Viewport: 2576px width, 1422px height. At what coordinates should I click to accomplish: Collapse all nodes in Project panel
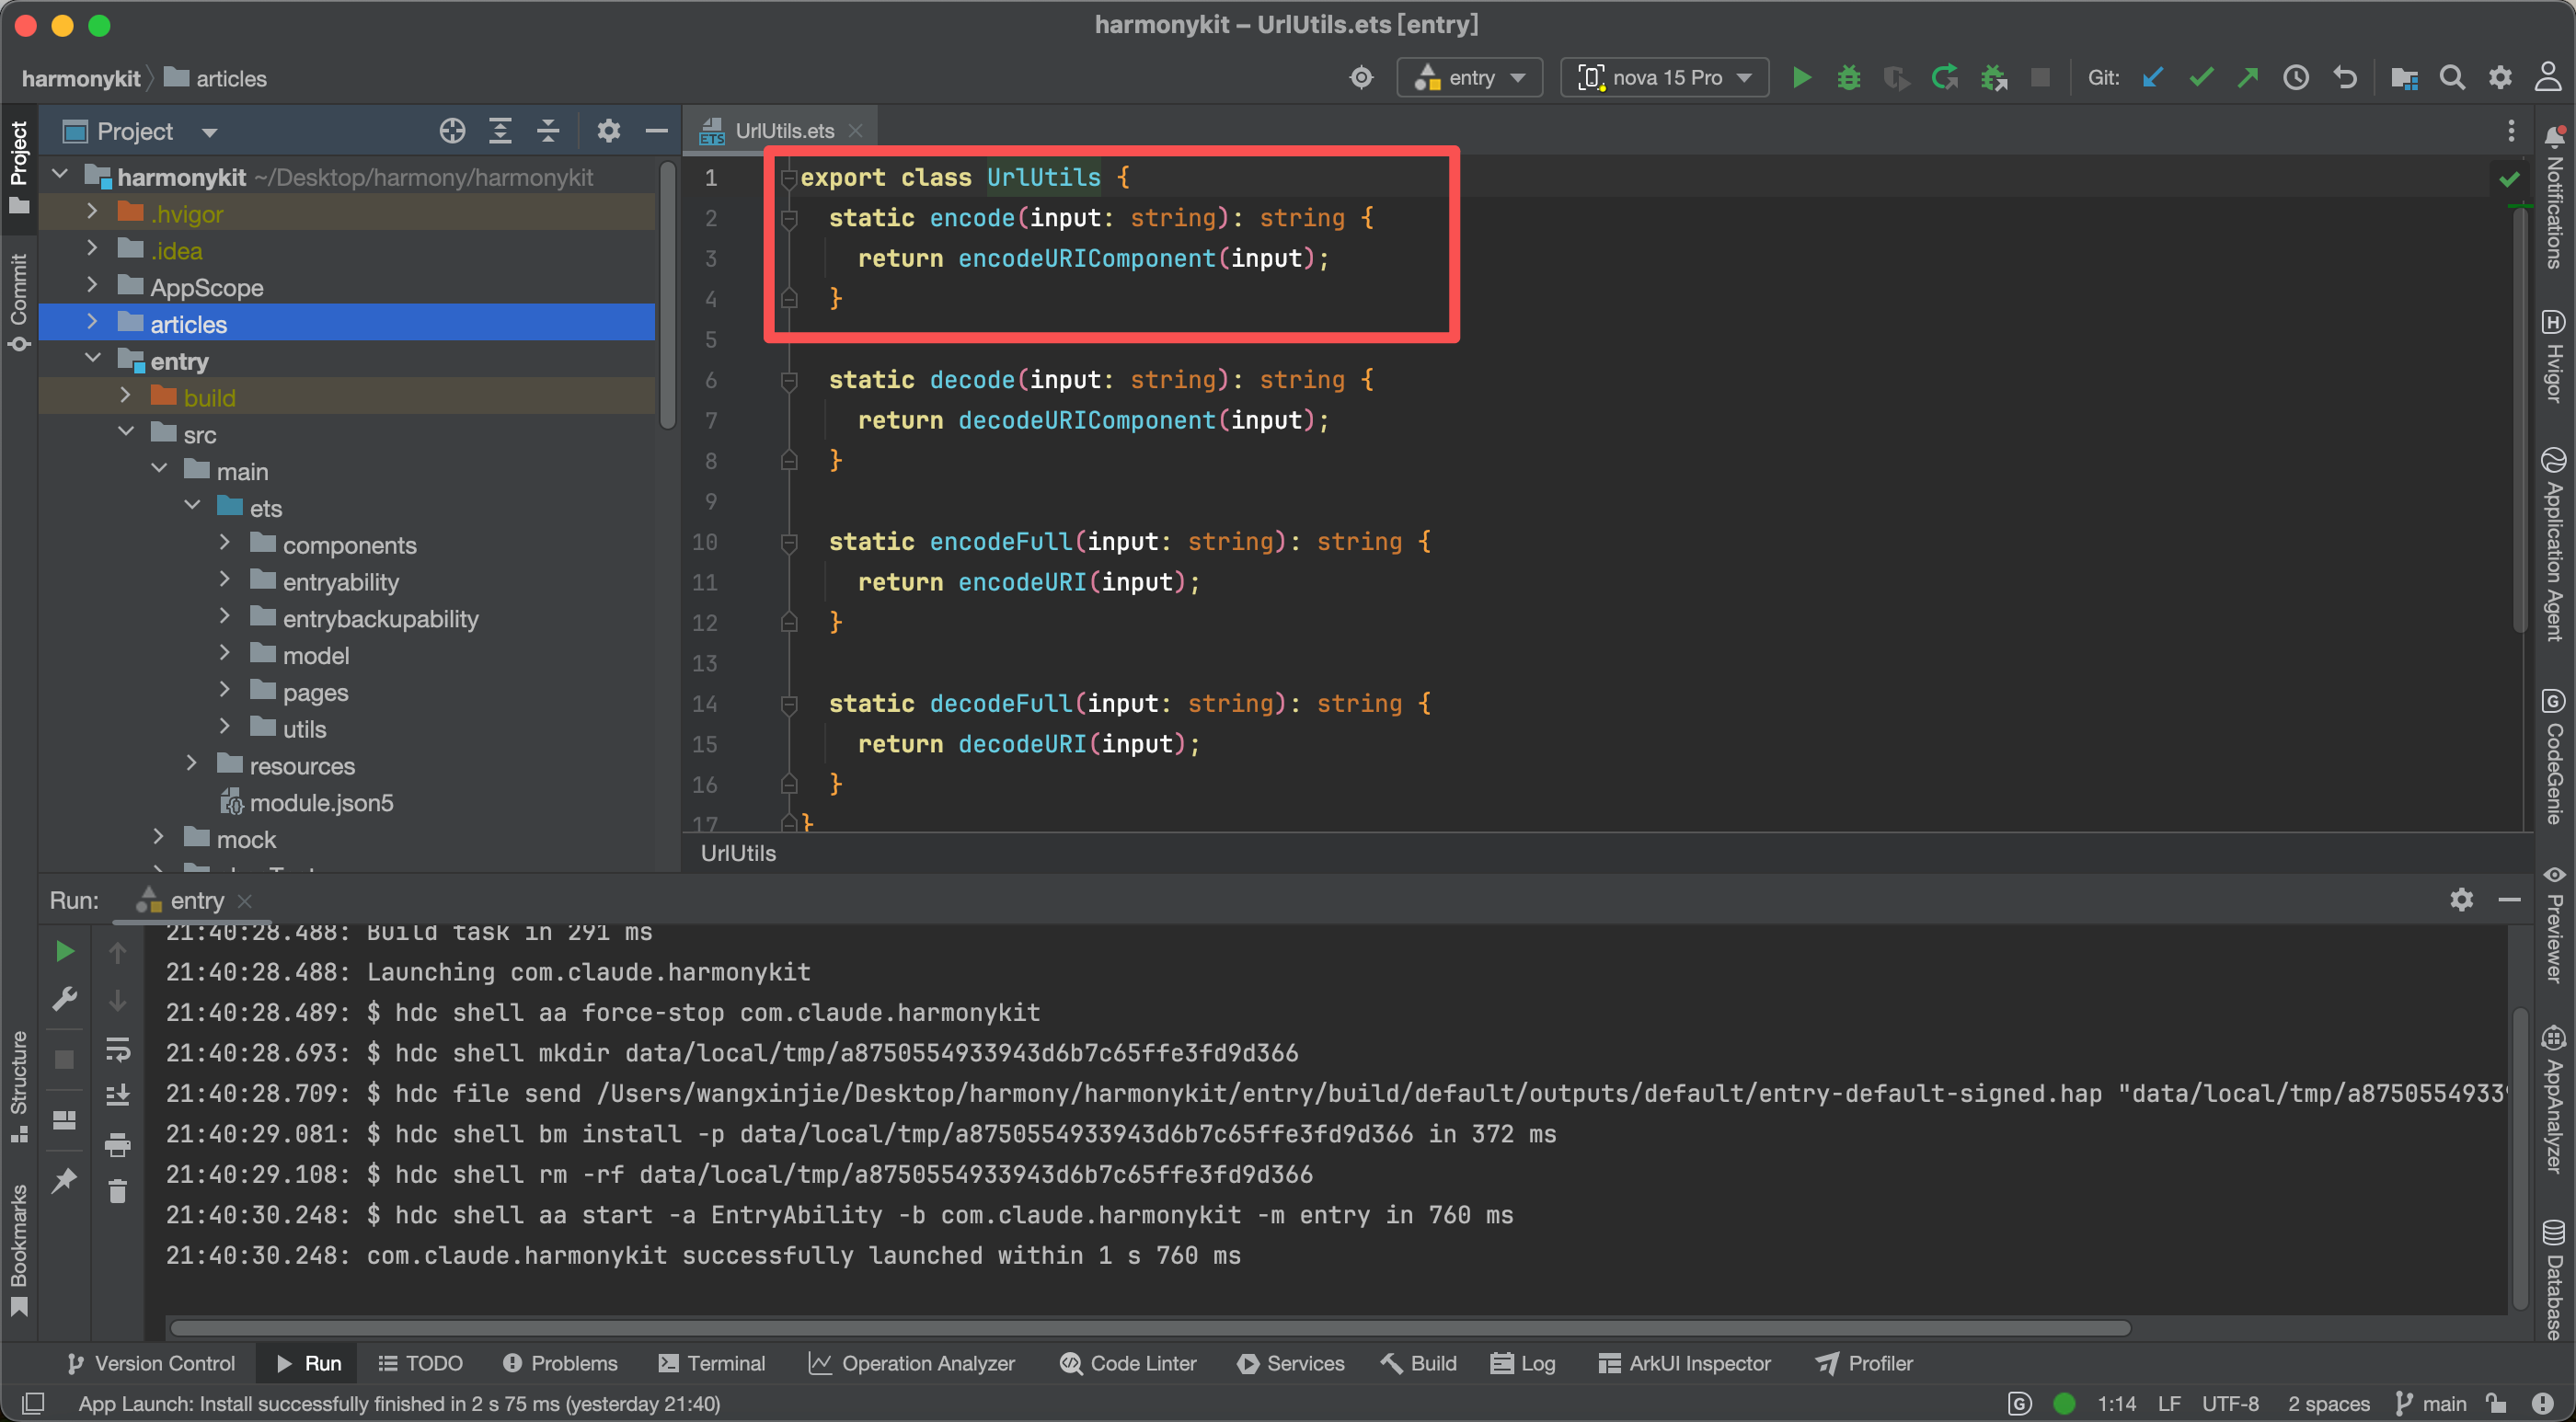point(548,131)
